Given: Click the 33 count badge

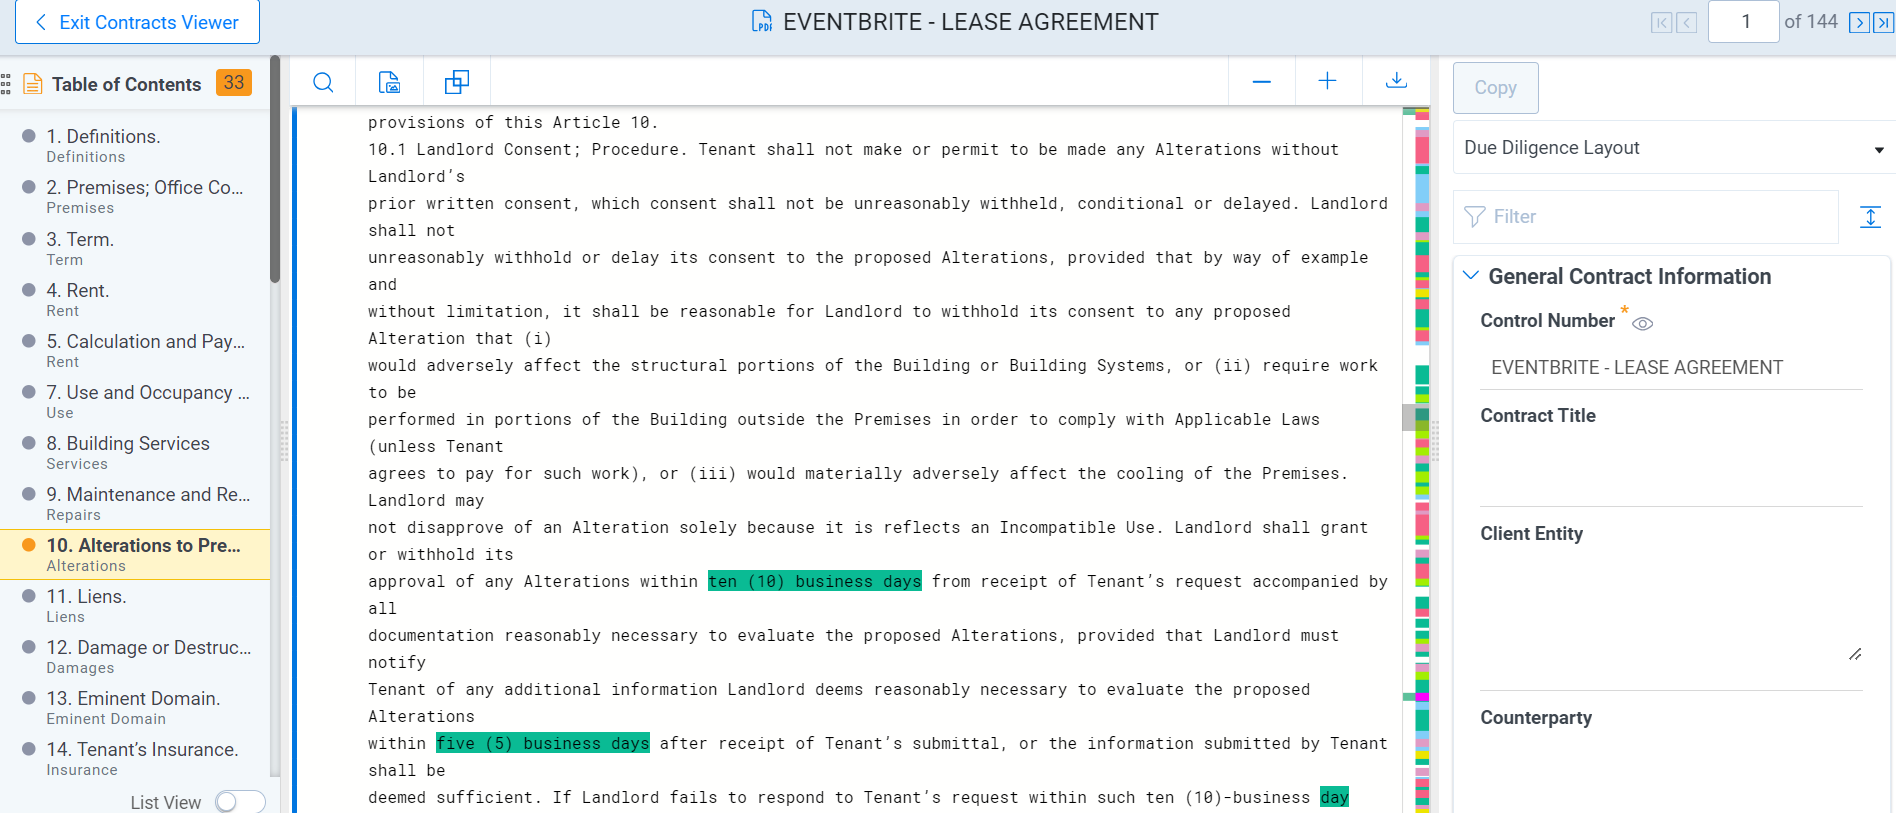Looking at the screenshot, I should [x=234, y=83].
